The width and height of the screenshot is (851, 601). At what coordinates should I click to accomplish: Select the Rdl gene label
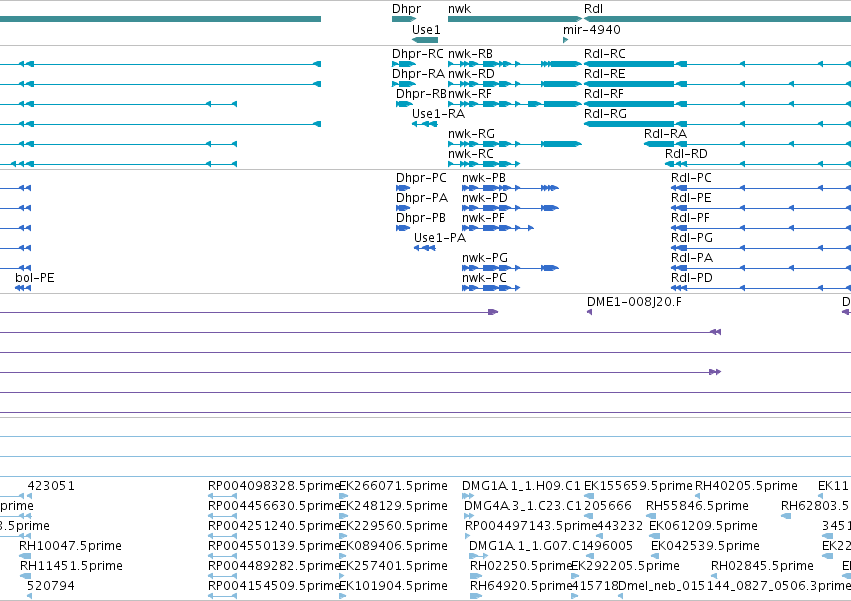[593, 9]
